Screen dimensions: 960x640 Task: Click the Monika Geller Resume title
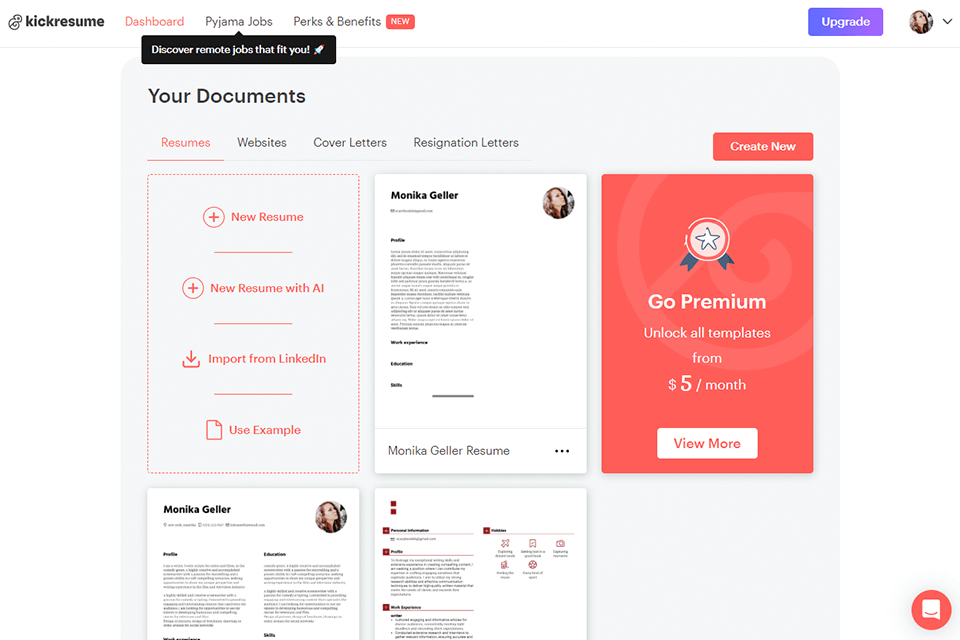(449, 451)
